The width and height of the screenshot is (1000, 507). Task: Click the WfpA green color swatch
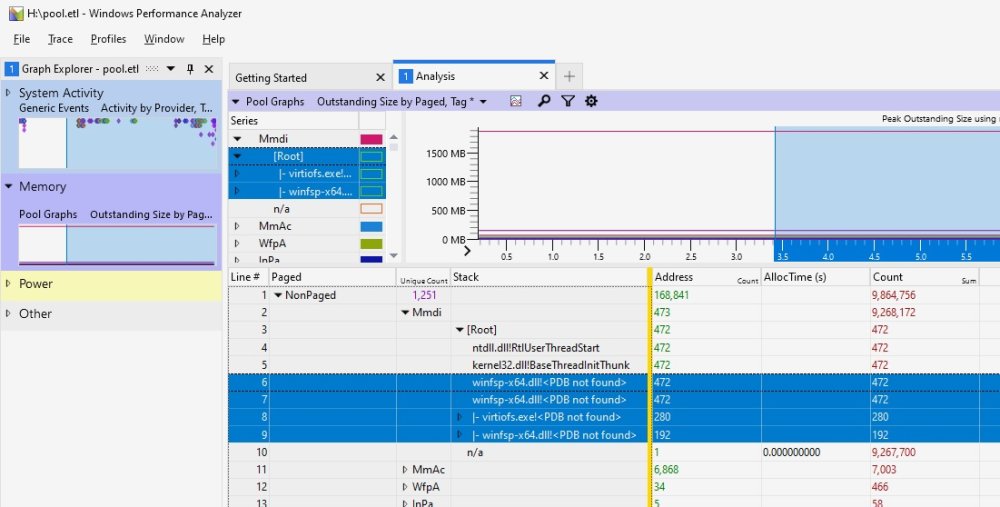point(371,244)
